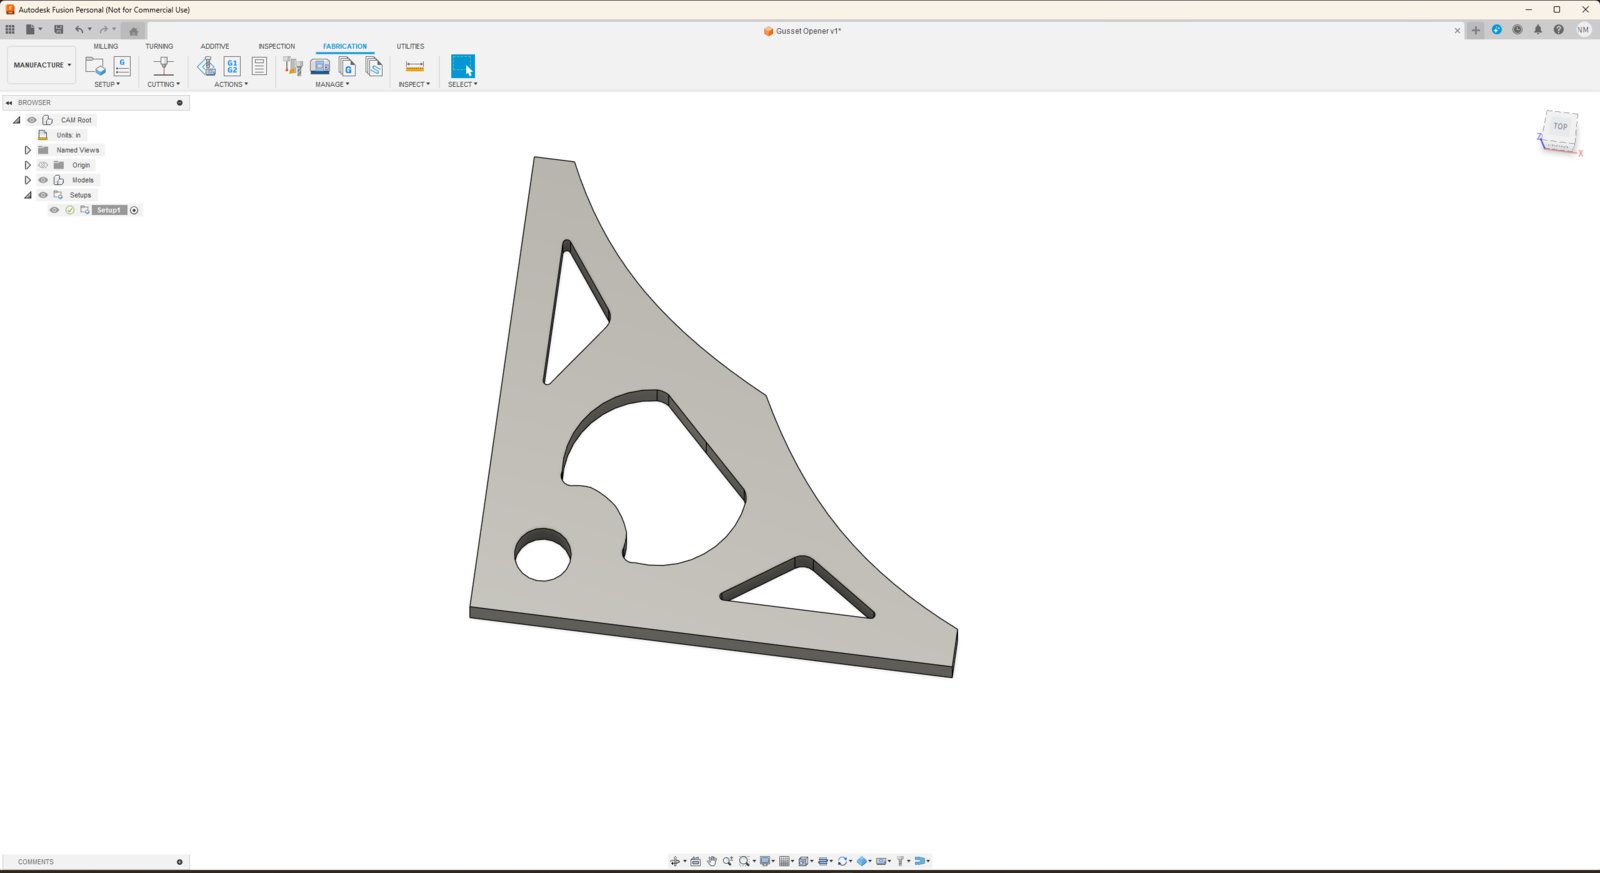Show the hidden Origin folder
This screenshot has height=873, width=1600.
(x=43, y=165)
